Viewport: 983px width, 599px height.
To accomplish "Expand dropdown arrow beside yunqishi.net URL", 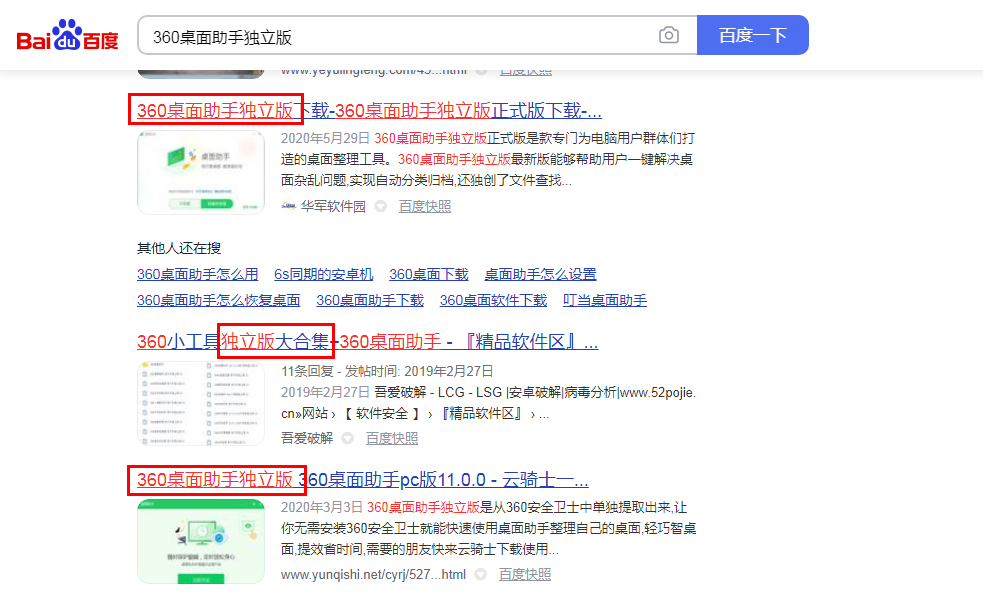I will click(x=481, y=574).
